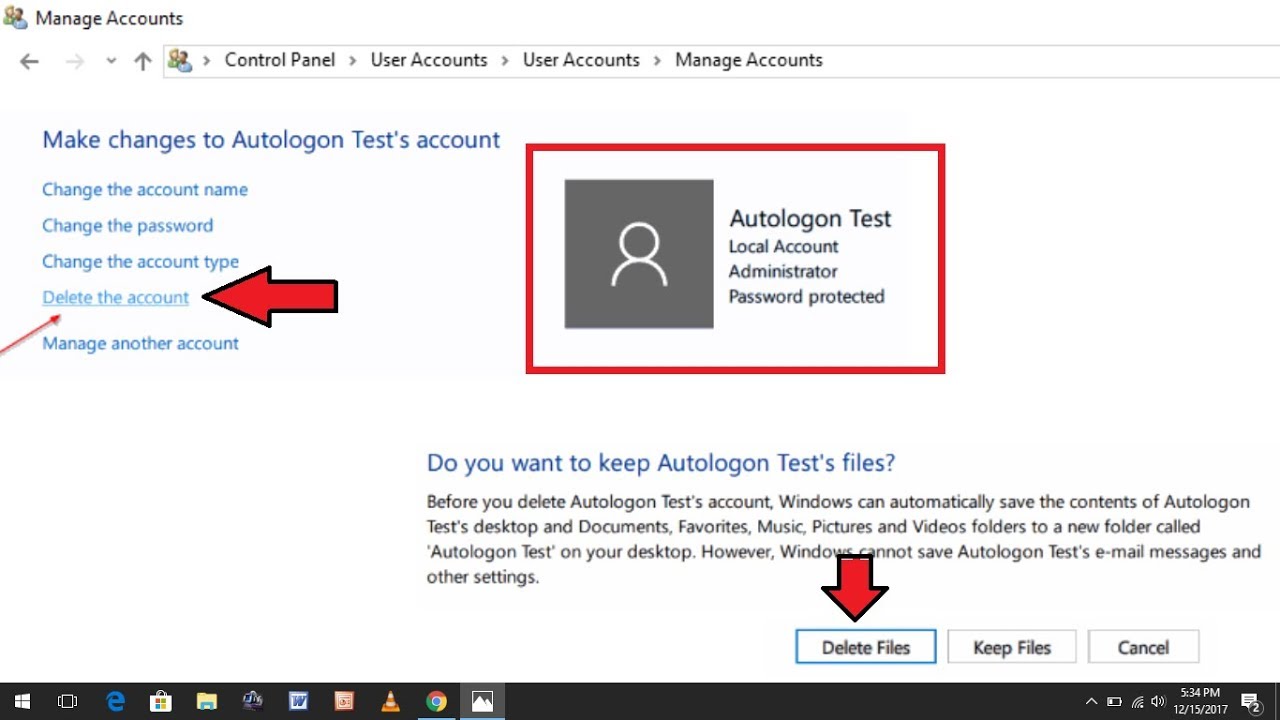The width and height of the screenshot is (1280, 720).
Task: Click the Autologon Test account picture
Action: click(x=639, y=254)
